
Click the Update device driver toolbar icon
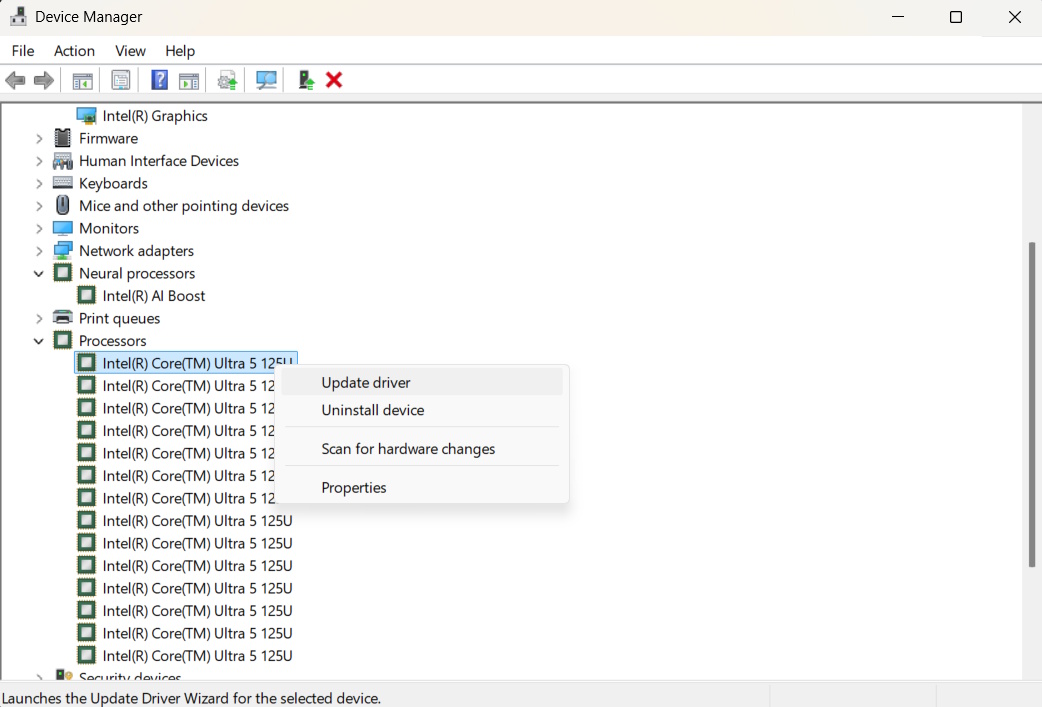tap(228, 80)
